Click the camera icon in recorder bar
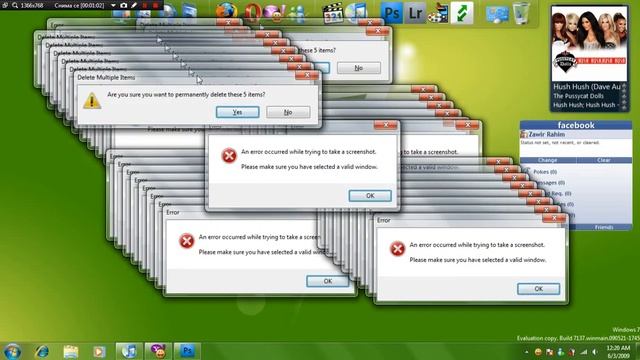The width and height of the screenshot is (640, 360). (x=124, y=5)
